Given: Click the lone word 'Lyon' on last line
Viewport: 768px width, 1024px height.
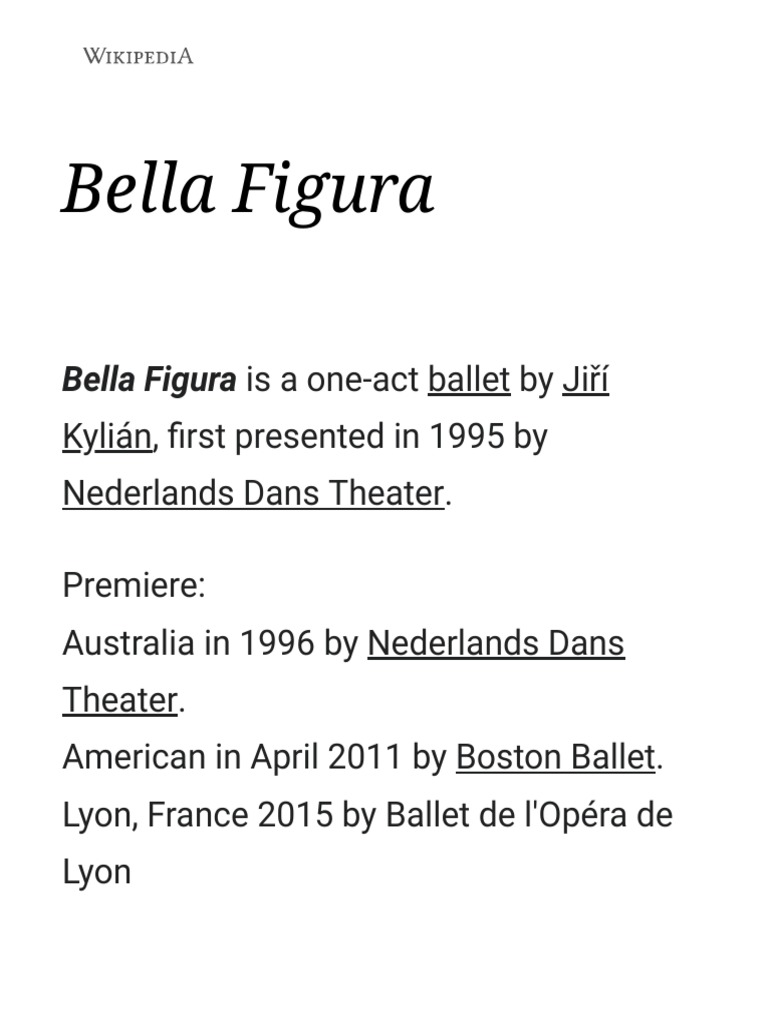Looking at the screenshot, I should pyautogui.click(x=96, y=872).
